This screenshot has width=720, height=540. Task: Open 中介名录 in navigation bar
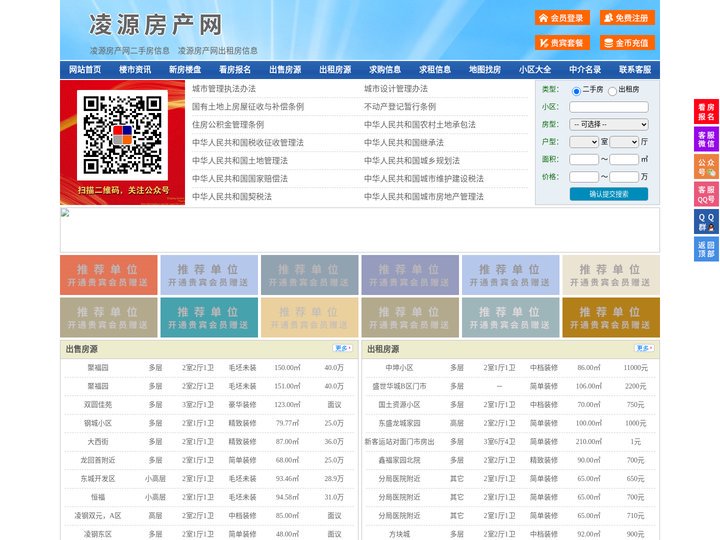tap(585, 70)
